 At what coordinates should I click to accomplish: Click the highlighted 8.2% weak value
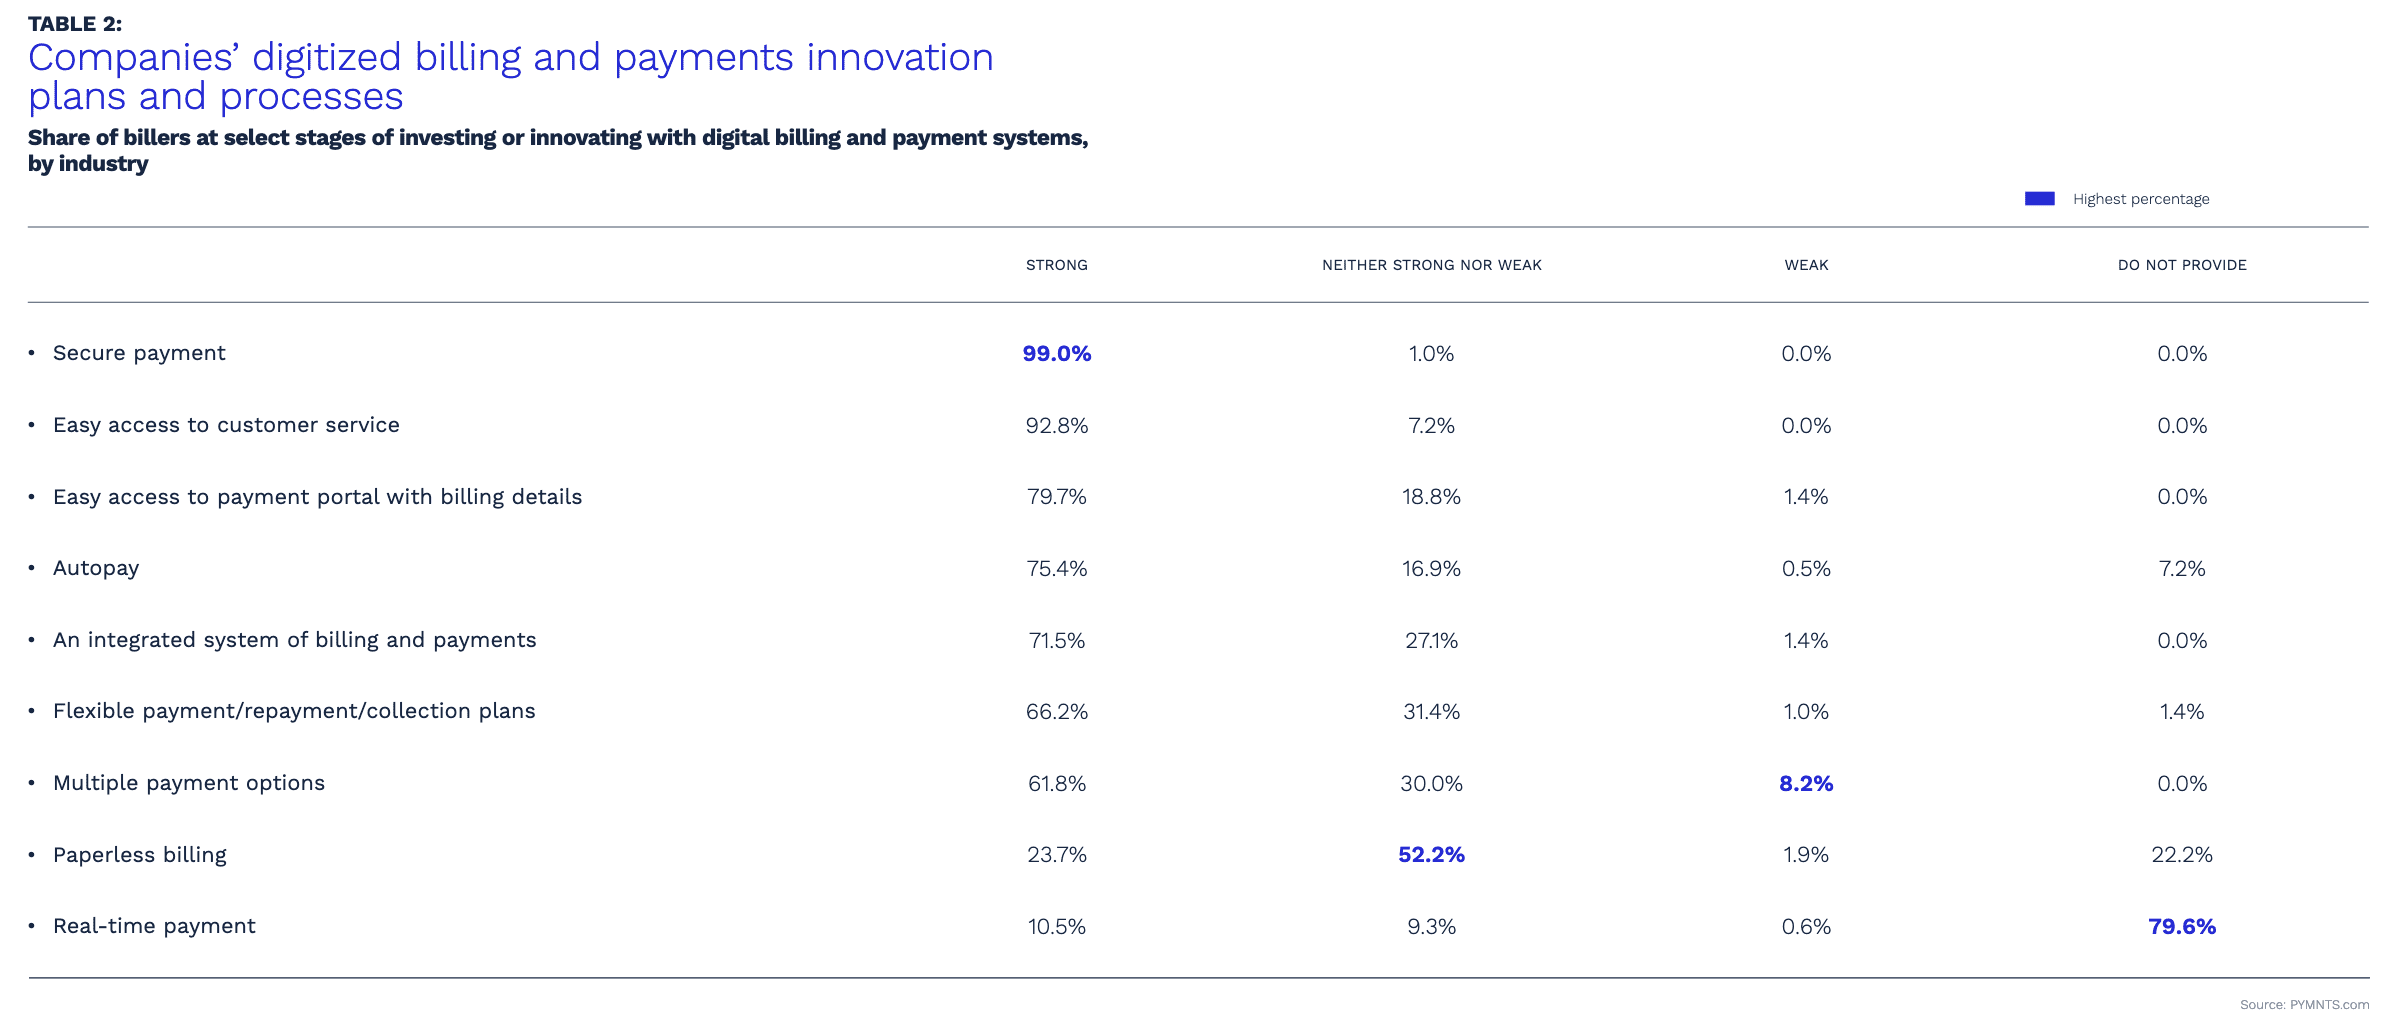click(x=1806, y=784)
